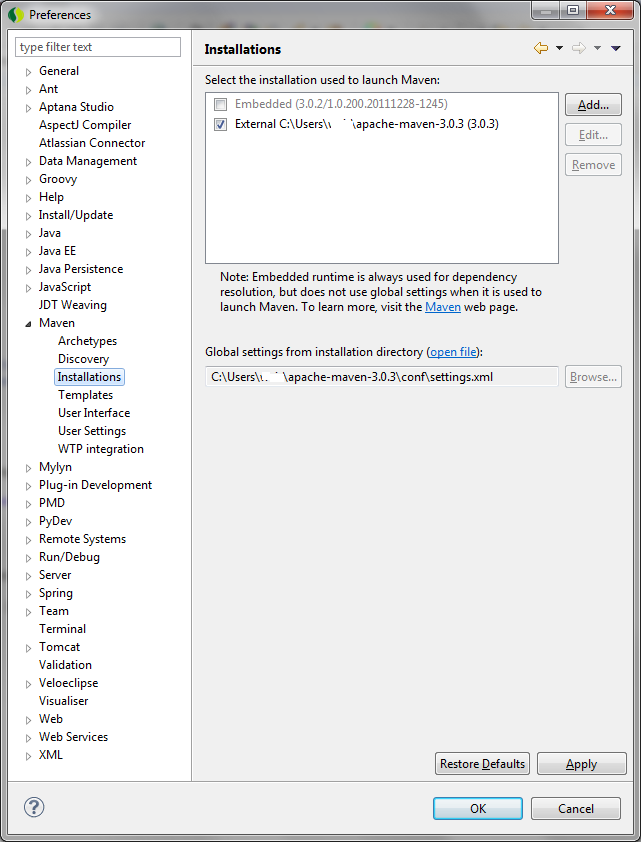Follow the Maven web page link

pyautogui.click(x=443, y=307)
